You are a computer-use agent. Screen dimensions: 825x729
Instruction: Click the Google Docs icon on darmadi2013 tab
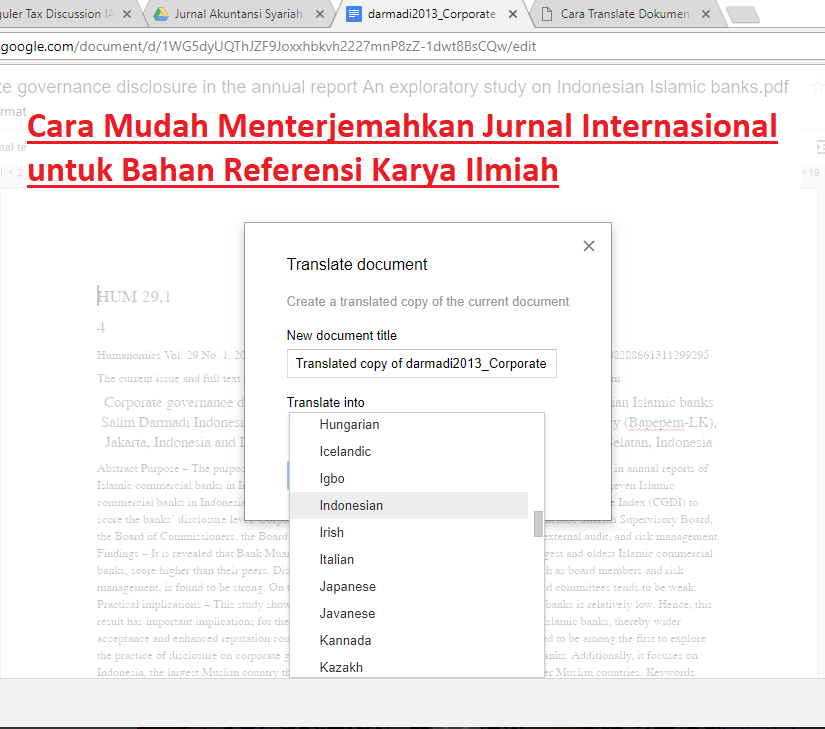click(x=354, y=14)
